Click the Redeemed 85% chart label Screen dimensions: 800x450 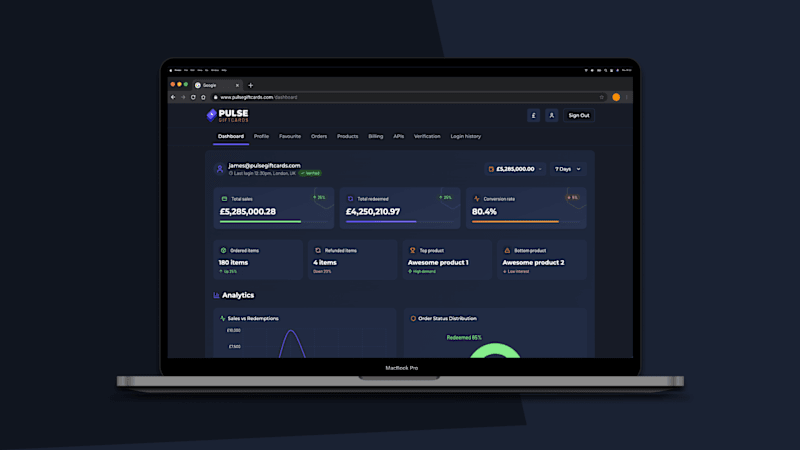(464, 338)
